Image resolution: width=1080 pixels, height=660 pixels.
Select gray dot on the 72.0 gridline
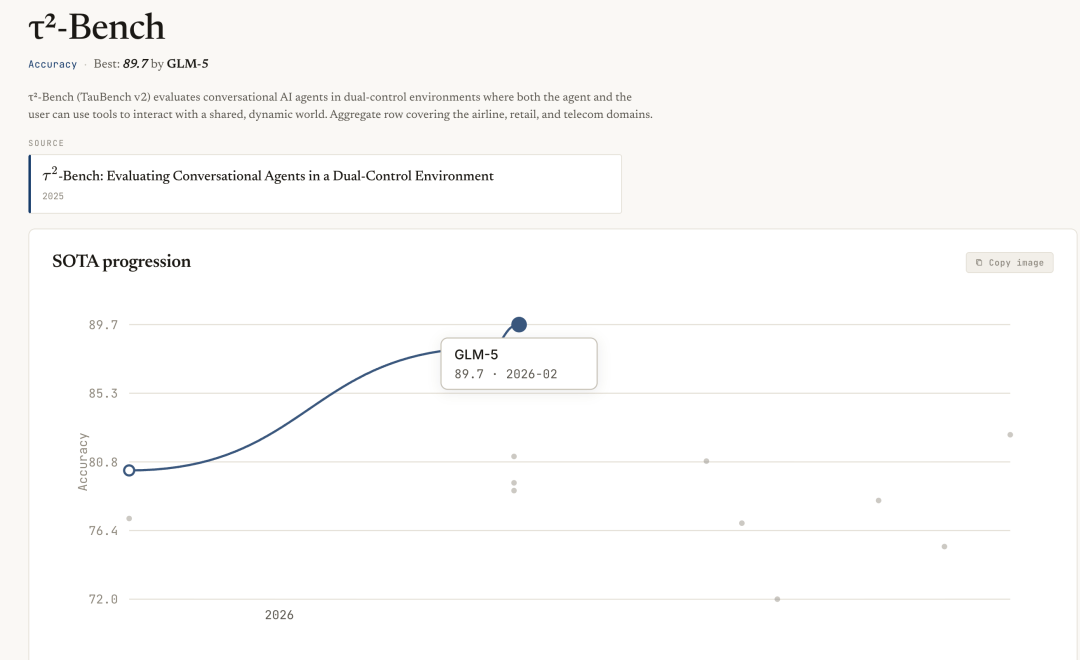point(777,599)
